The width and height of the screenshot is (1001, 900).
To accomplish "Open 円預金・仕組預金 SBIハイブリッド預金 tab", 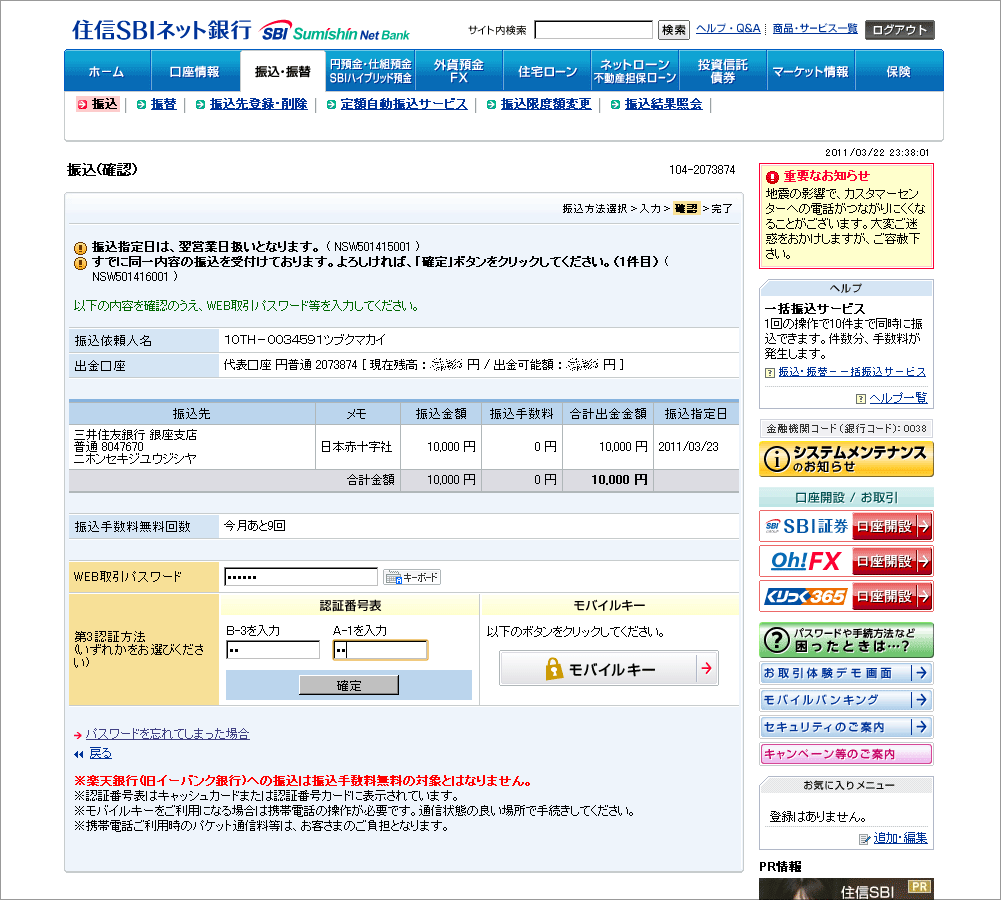I will coord(370,71).
